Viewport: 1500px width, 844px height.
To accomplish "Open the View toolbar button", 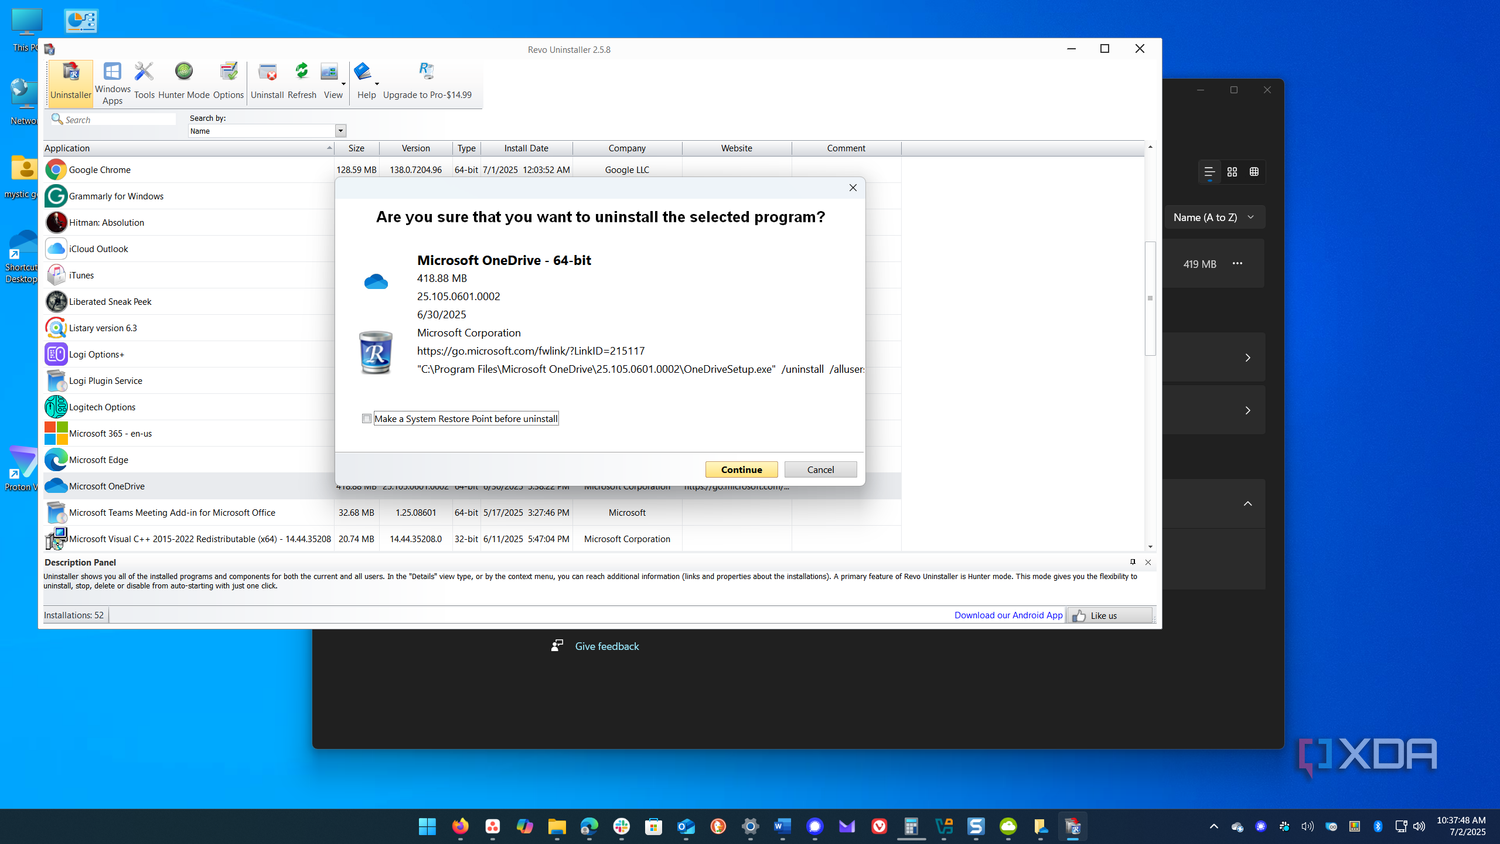I will tap(330, 81).
